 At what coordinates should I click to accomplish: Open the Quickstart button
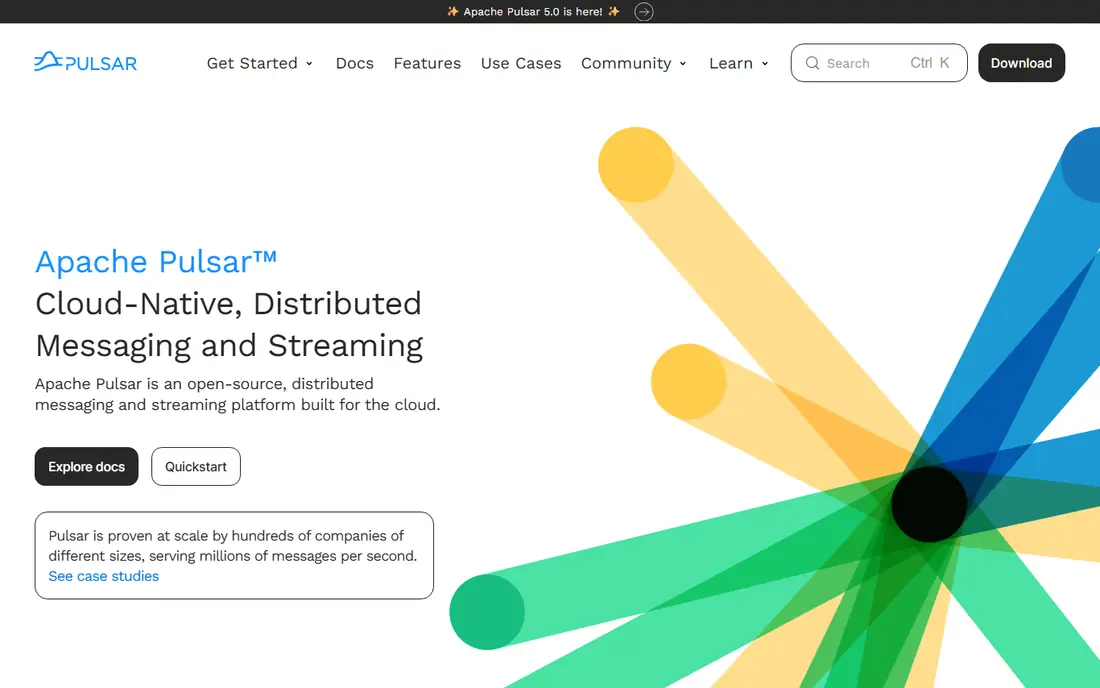pos(196,466)
